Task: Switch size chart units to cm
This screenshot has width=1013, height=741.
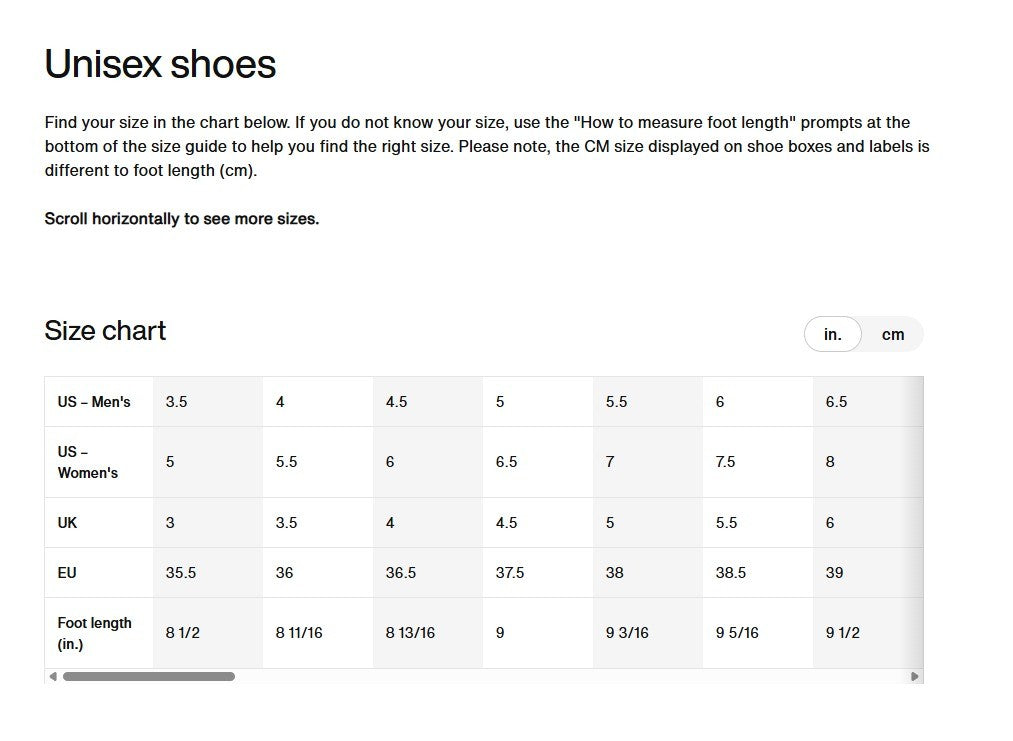Action: [x=892, y=335]
